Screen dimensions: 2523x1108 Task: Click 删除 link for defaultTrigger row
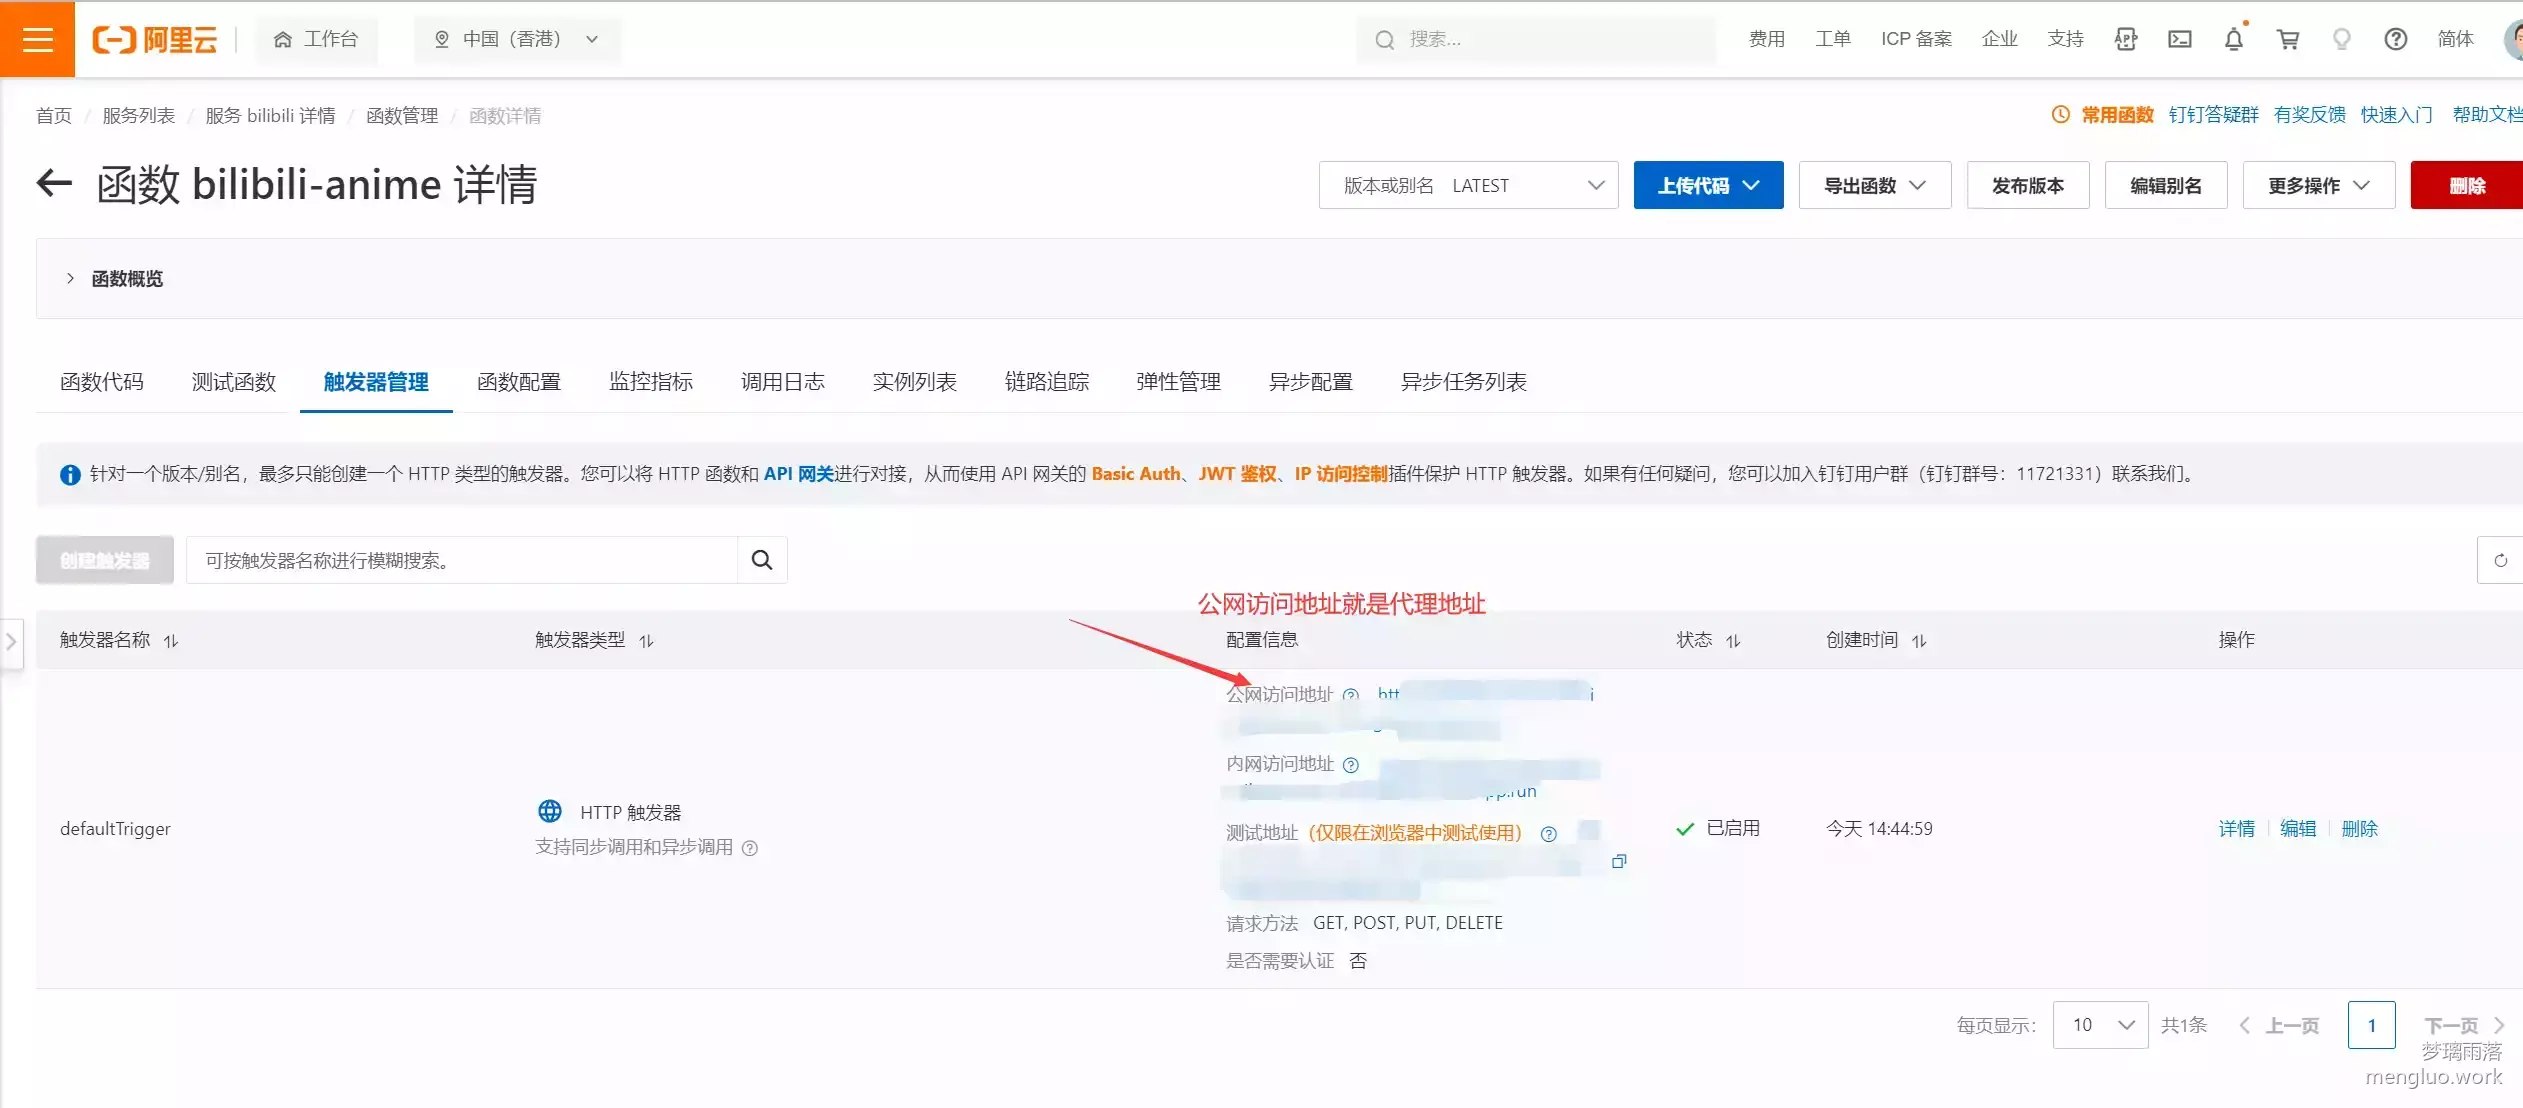click(2360, 829)
